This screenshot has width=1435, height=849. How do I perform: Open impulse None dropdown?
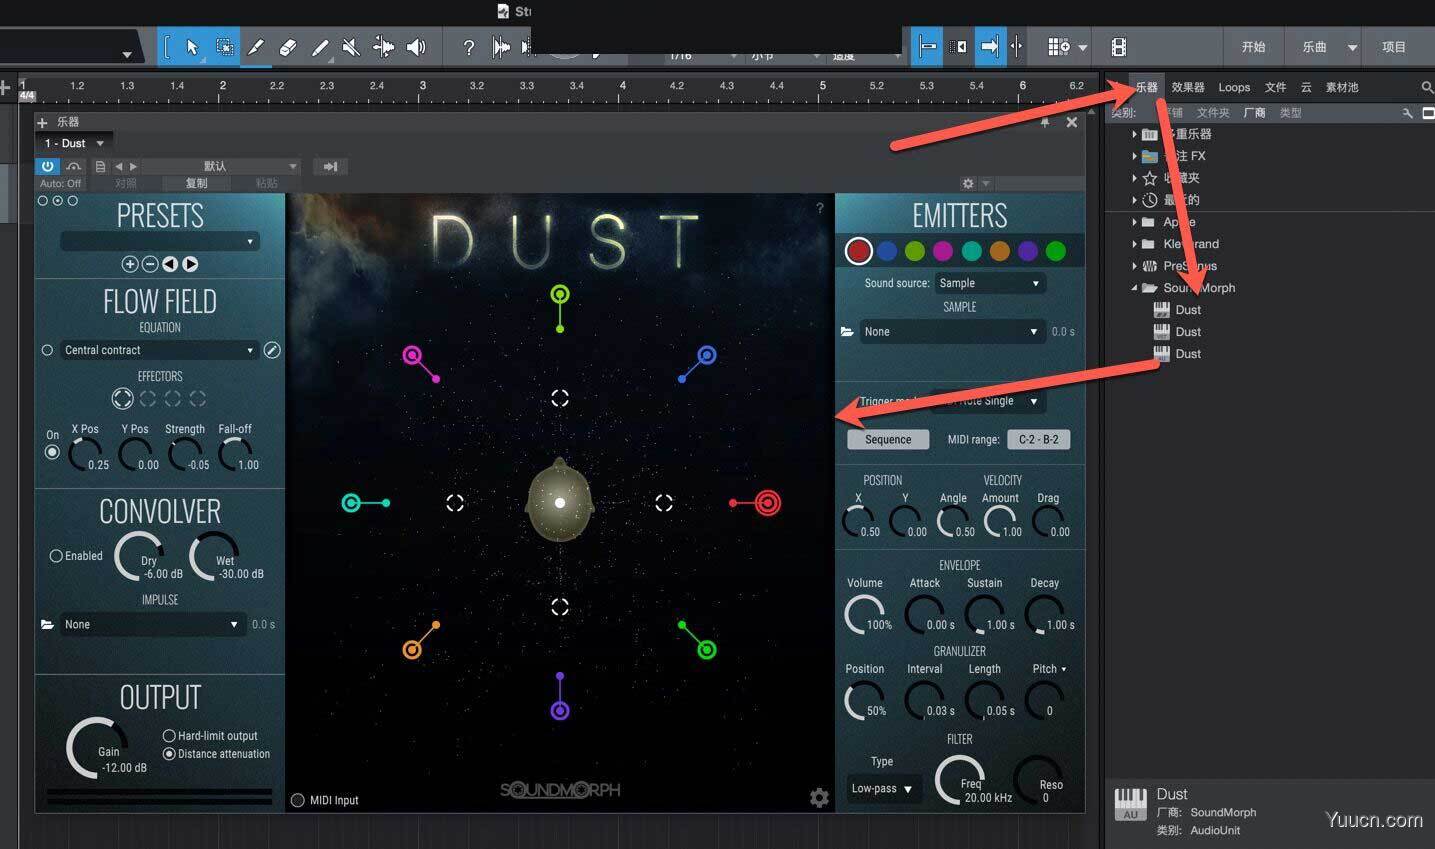(152, 624)
